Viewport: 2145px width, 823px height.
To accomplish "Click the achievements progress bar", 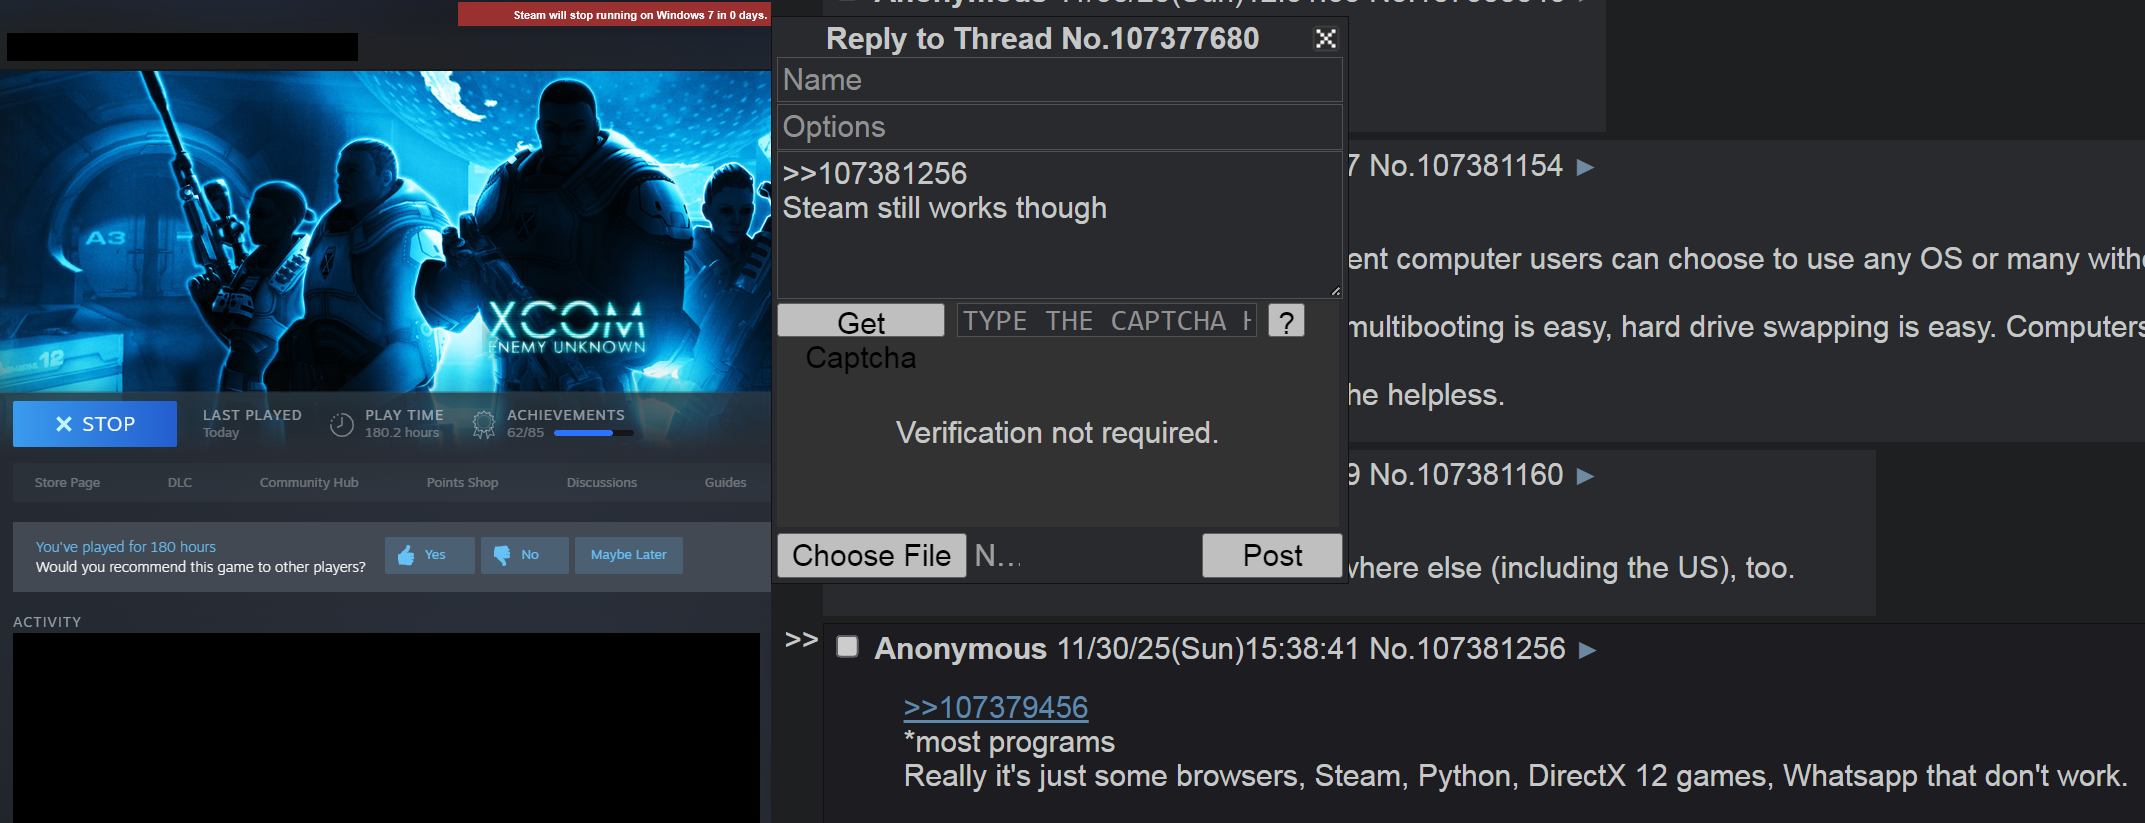I will 593,433.
